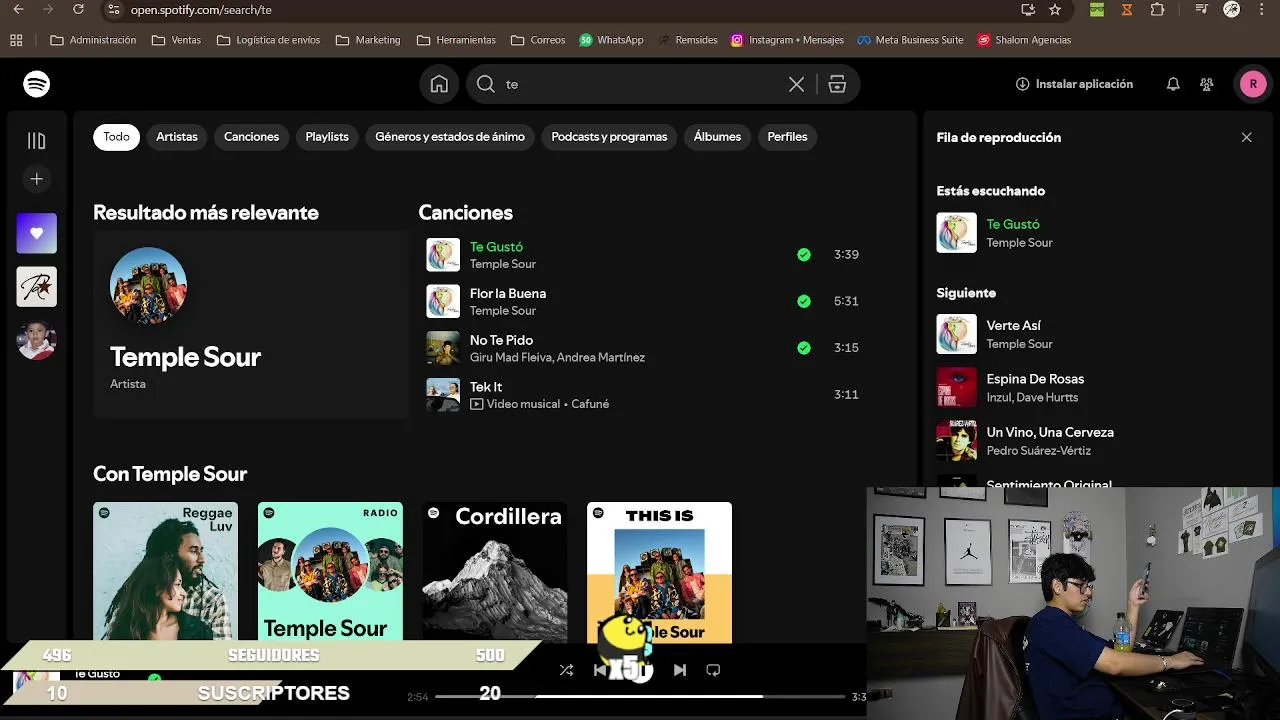Click the Spotify logo
This screenshot has width=1280, height=720.
click(37, 84)
